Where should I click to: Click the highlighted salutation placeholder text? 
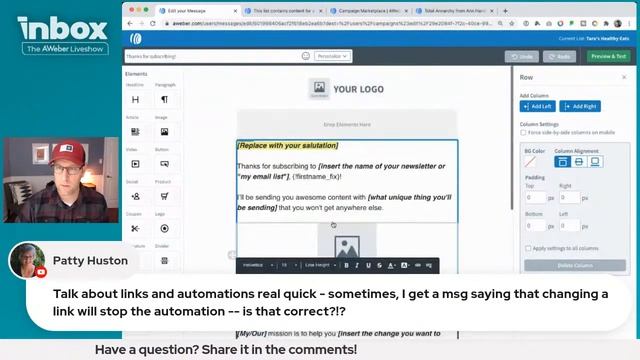[x=288, y=145]
